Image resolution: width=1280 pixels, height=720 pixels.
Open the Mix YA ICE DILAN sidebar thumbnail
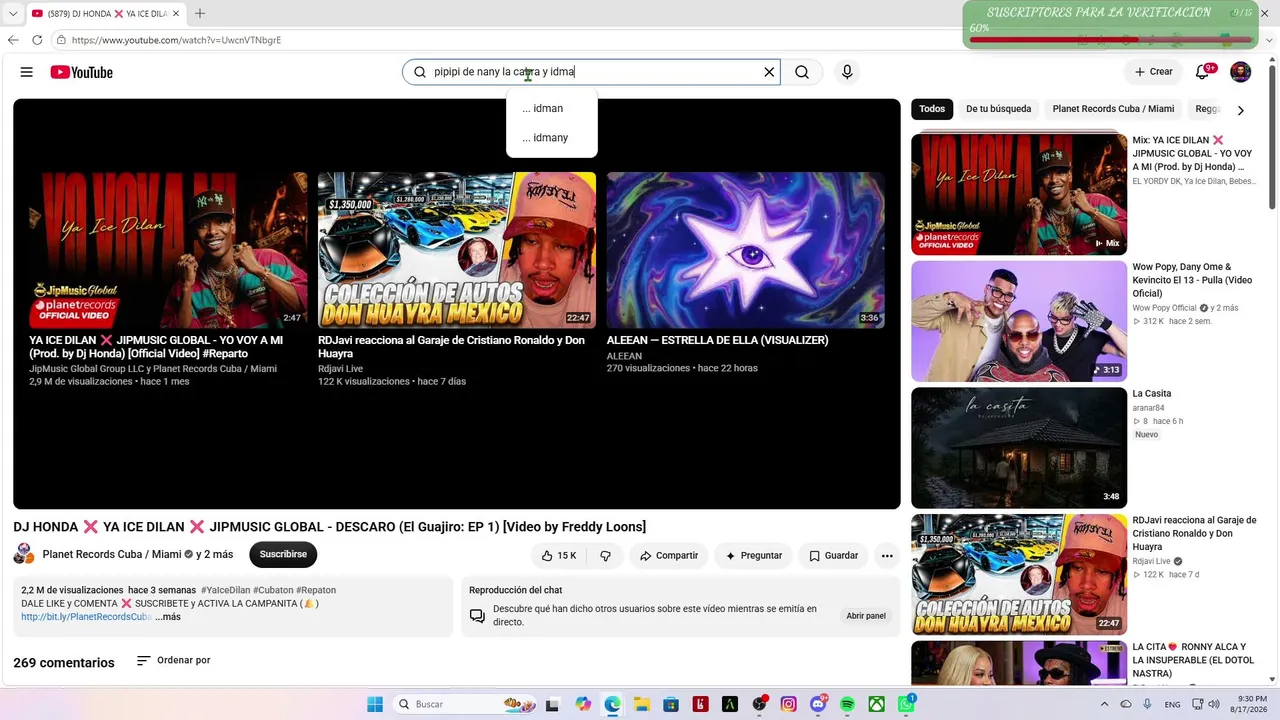pos(1019,194)
